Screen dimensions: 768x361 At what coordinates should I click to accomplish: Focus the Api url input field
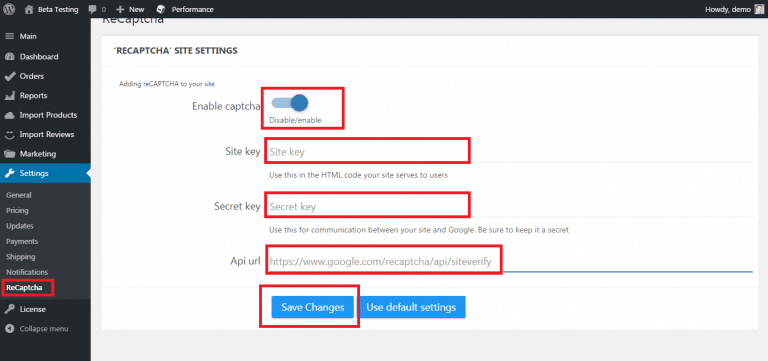[510, 262]
